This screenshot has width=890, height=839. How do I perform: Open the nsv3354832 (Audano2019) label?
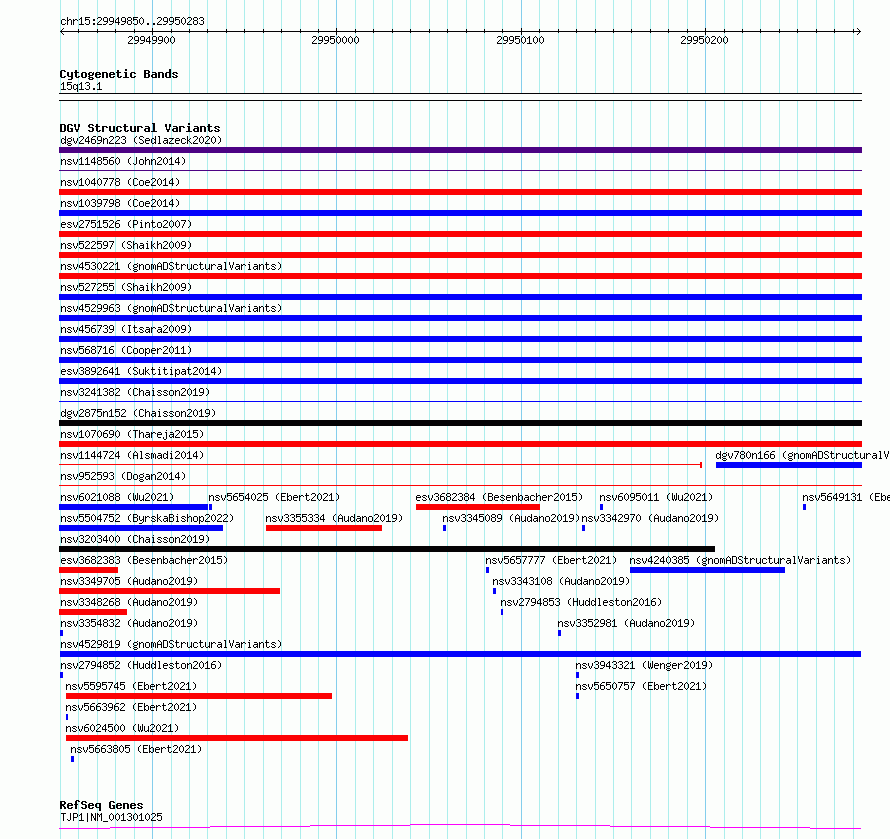point(129,623)
